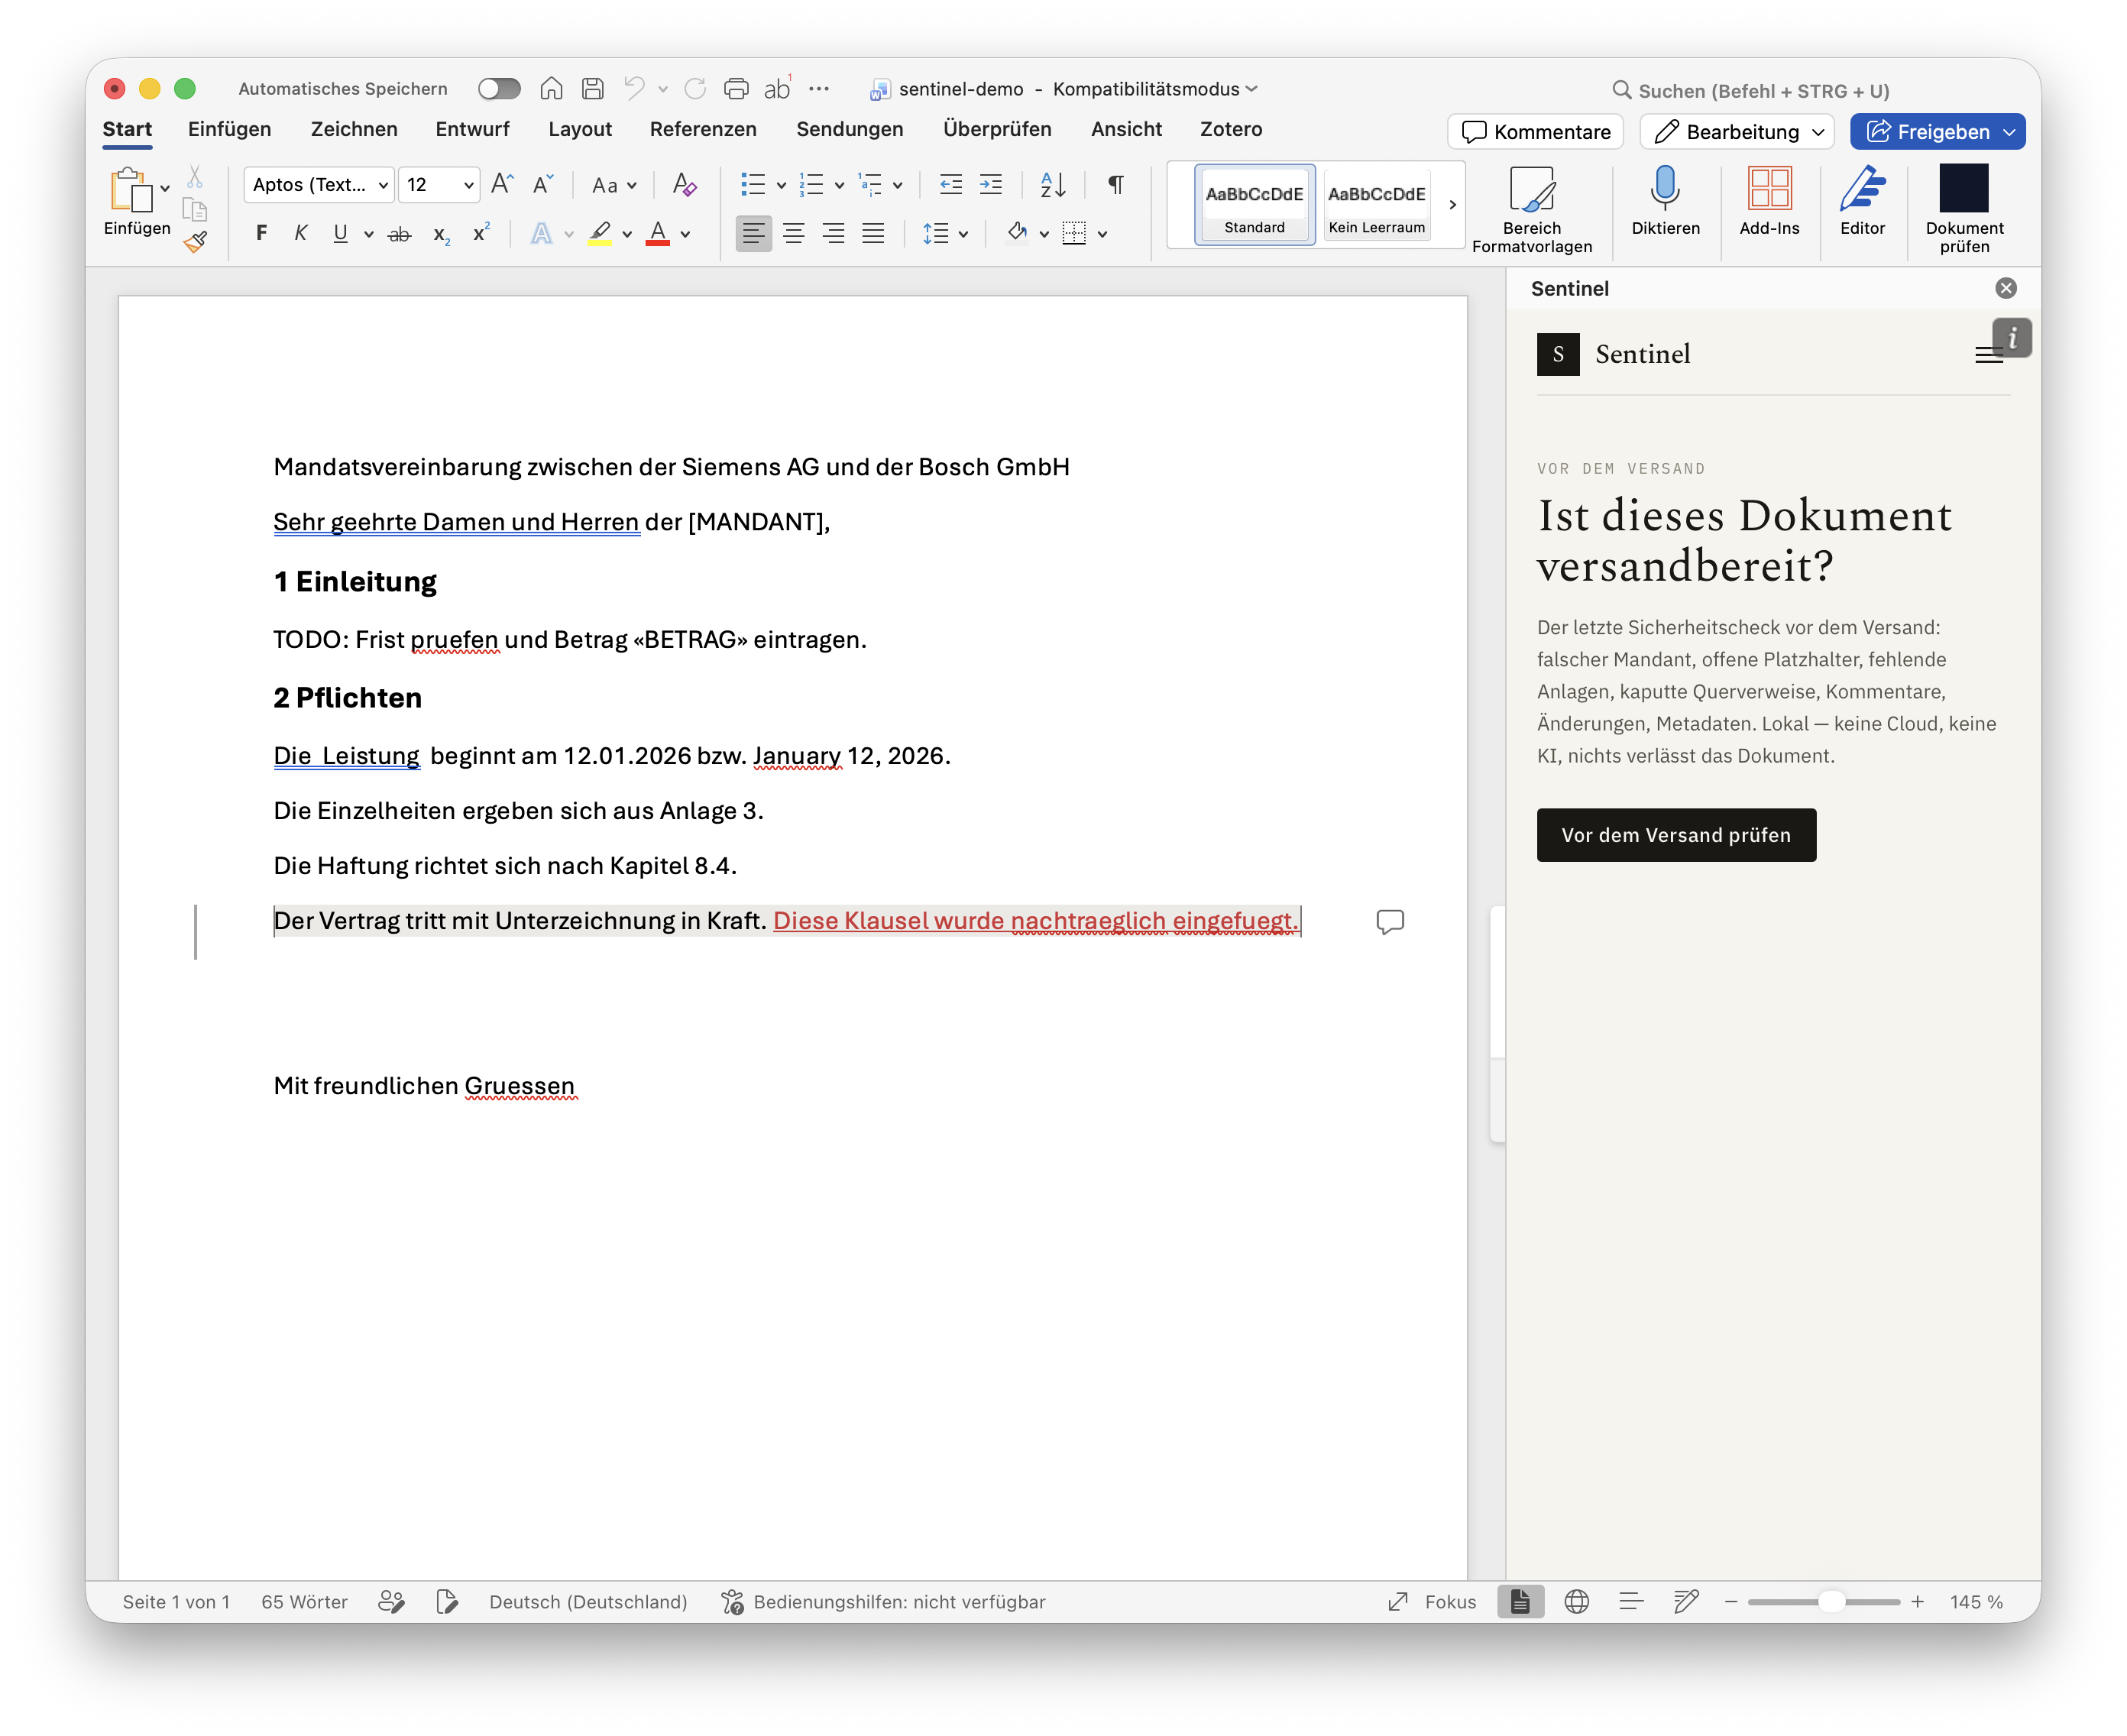Apply red font color
The width and height of the screenshot is (2127, 1736).
click(658, 234)
